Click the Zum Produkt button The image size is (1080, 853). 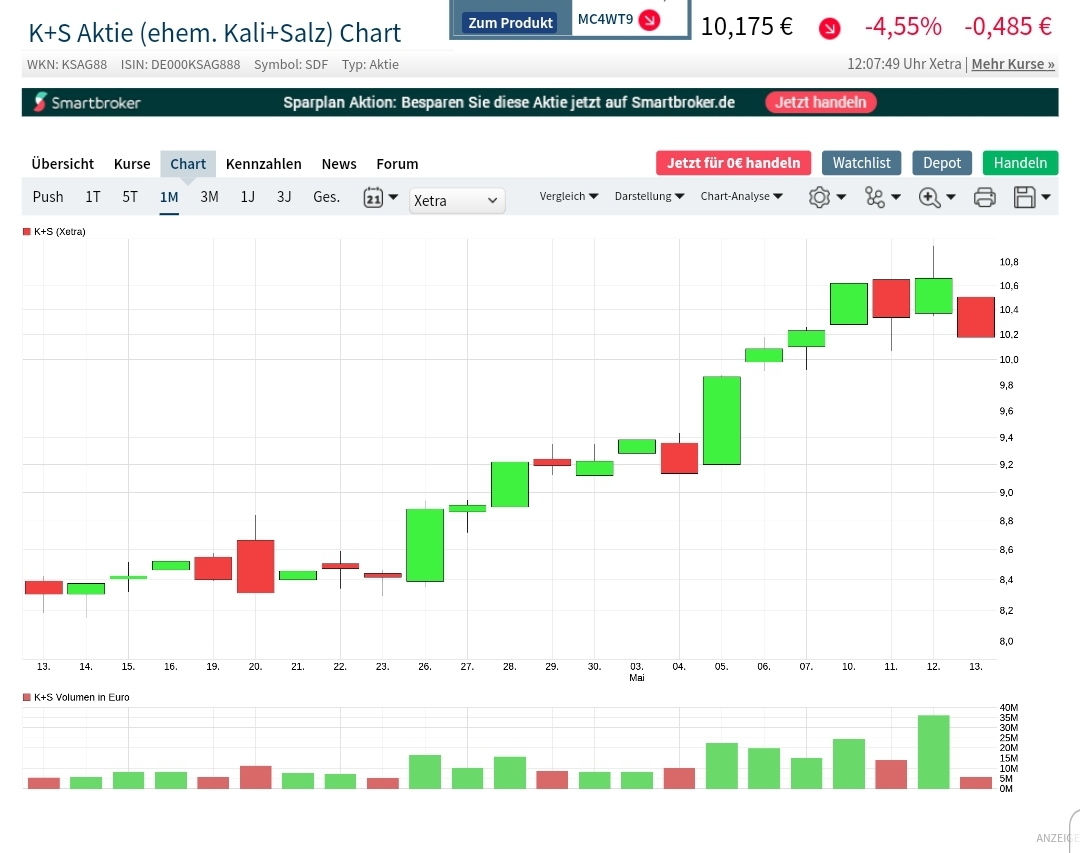[x=510, y=23]
